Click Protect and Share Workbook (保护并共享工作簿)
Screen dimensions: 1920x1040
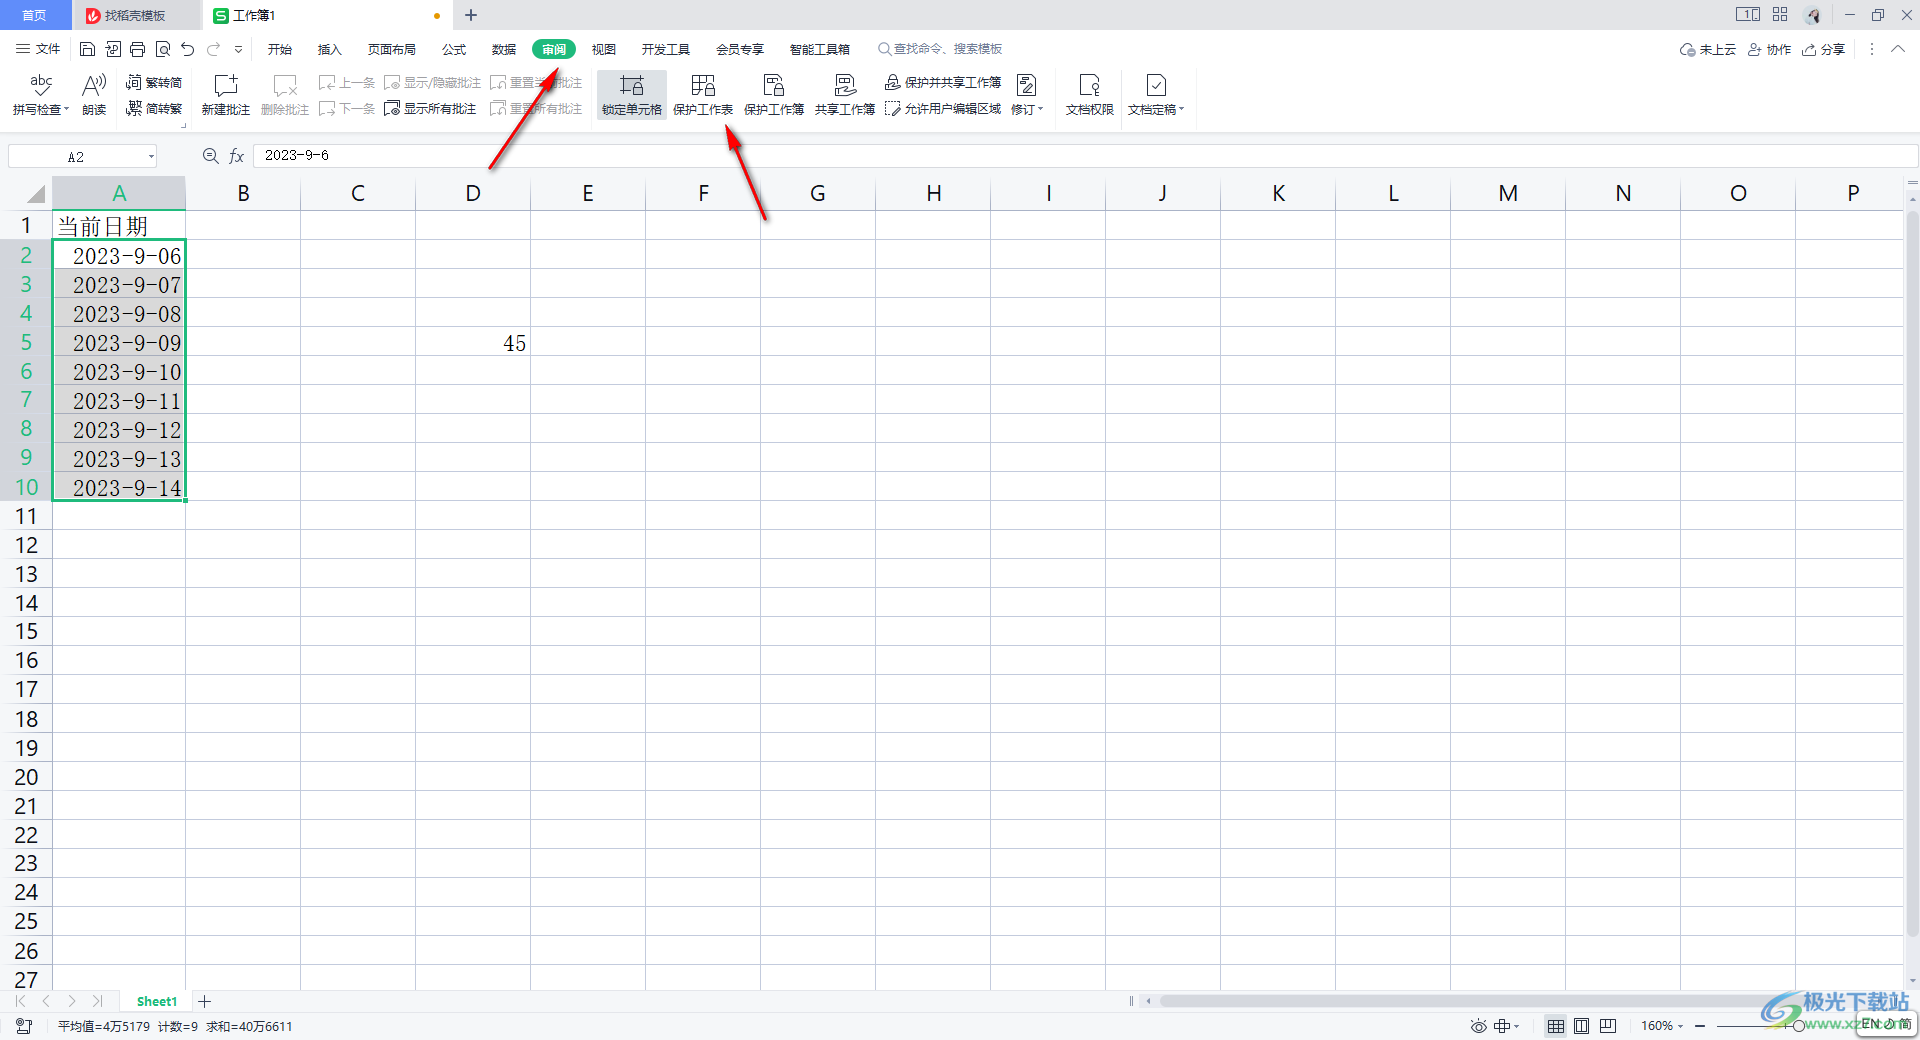point(943,82)
